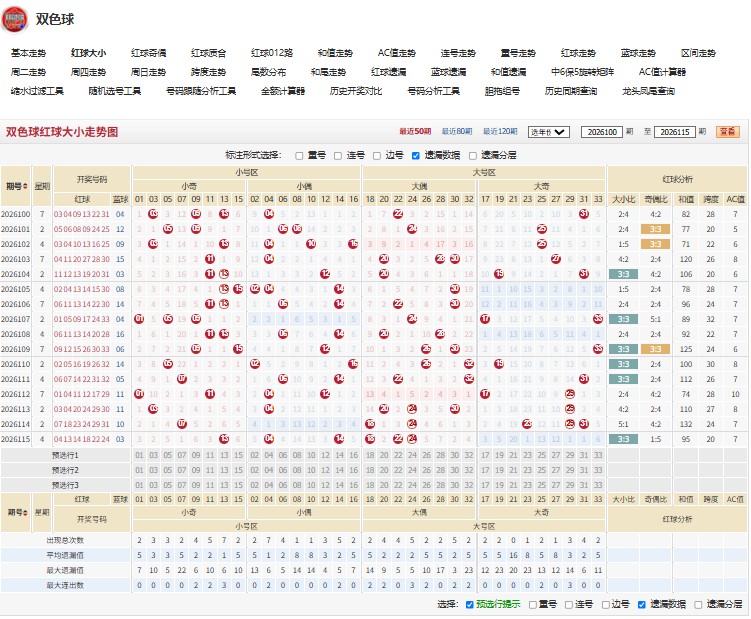751x619 pixels.
Task: Enable the 遗漏分层 checkbox at top
Action: coord(473,156)
